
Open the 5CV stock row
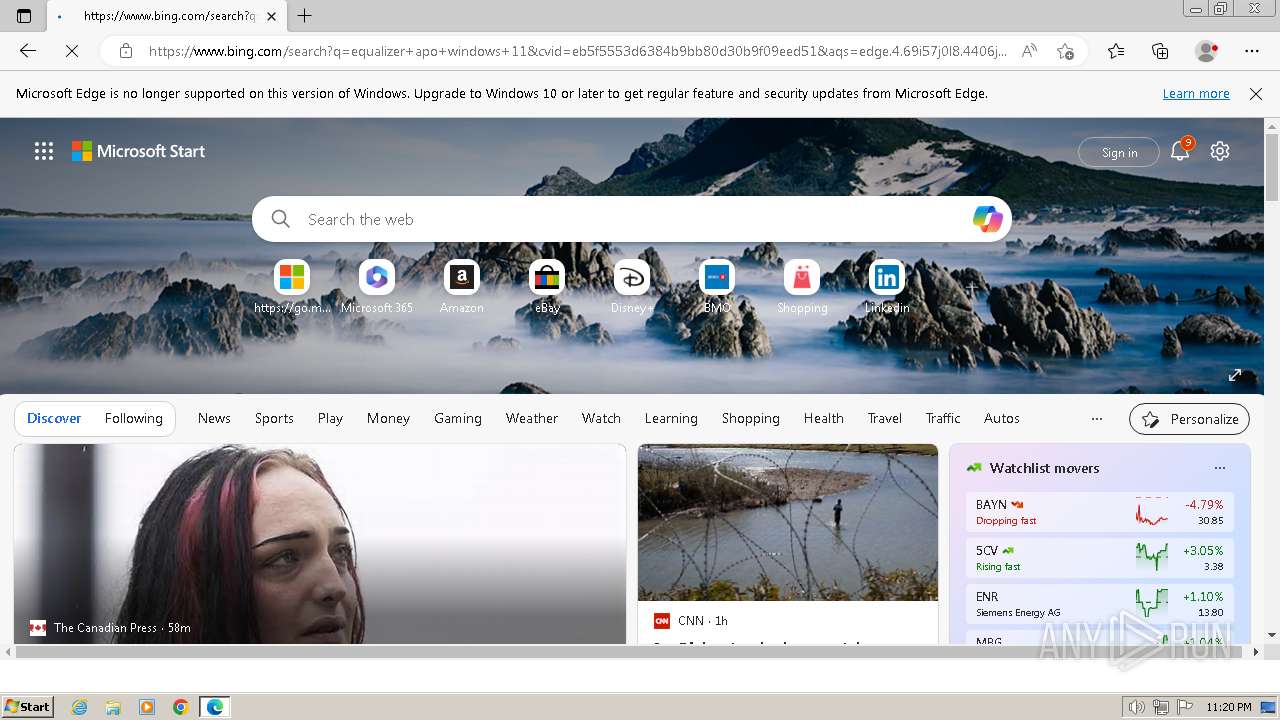[1100, 558]
